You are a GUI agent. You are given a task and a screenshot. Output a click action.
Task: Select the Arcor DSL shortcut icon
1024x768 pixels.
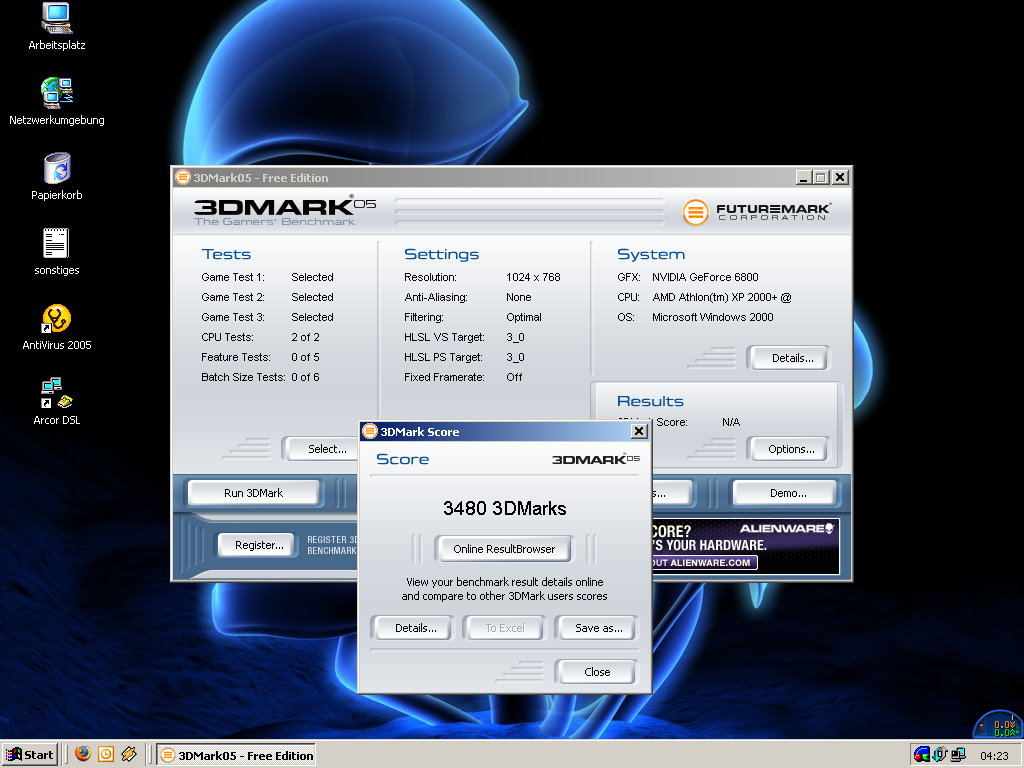(x=56, y=402)
